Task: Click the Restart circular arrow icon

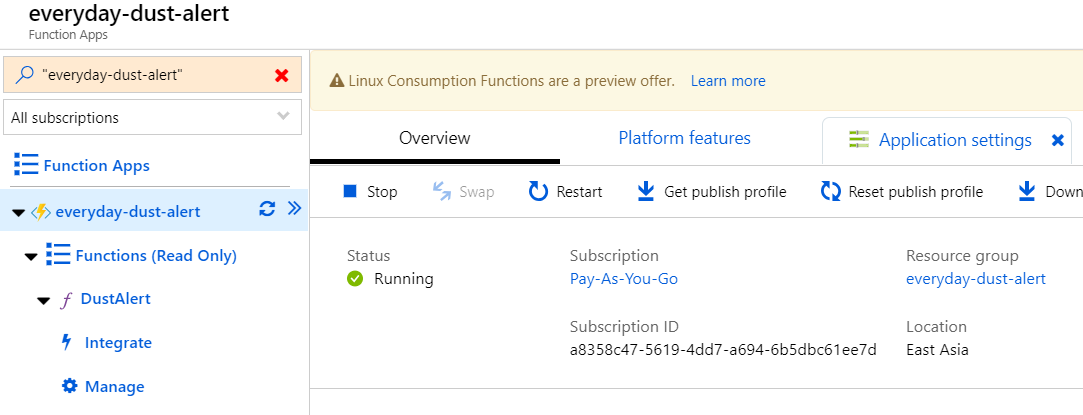Action: [538, 191]
